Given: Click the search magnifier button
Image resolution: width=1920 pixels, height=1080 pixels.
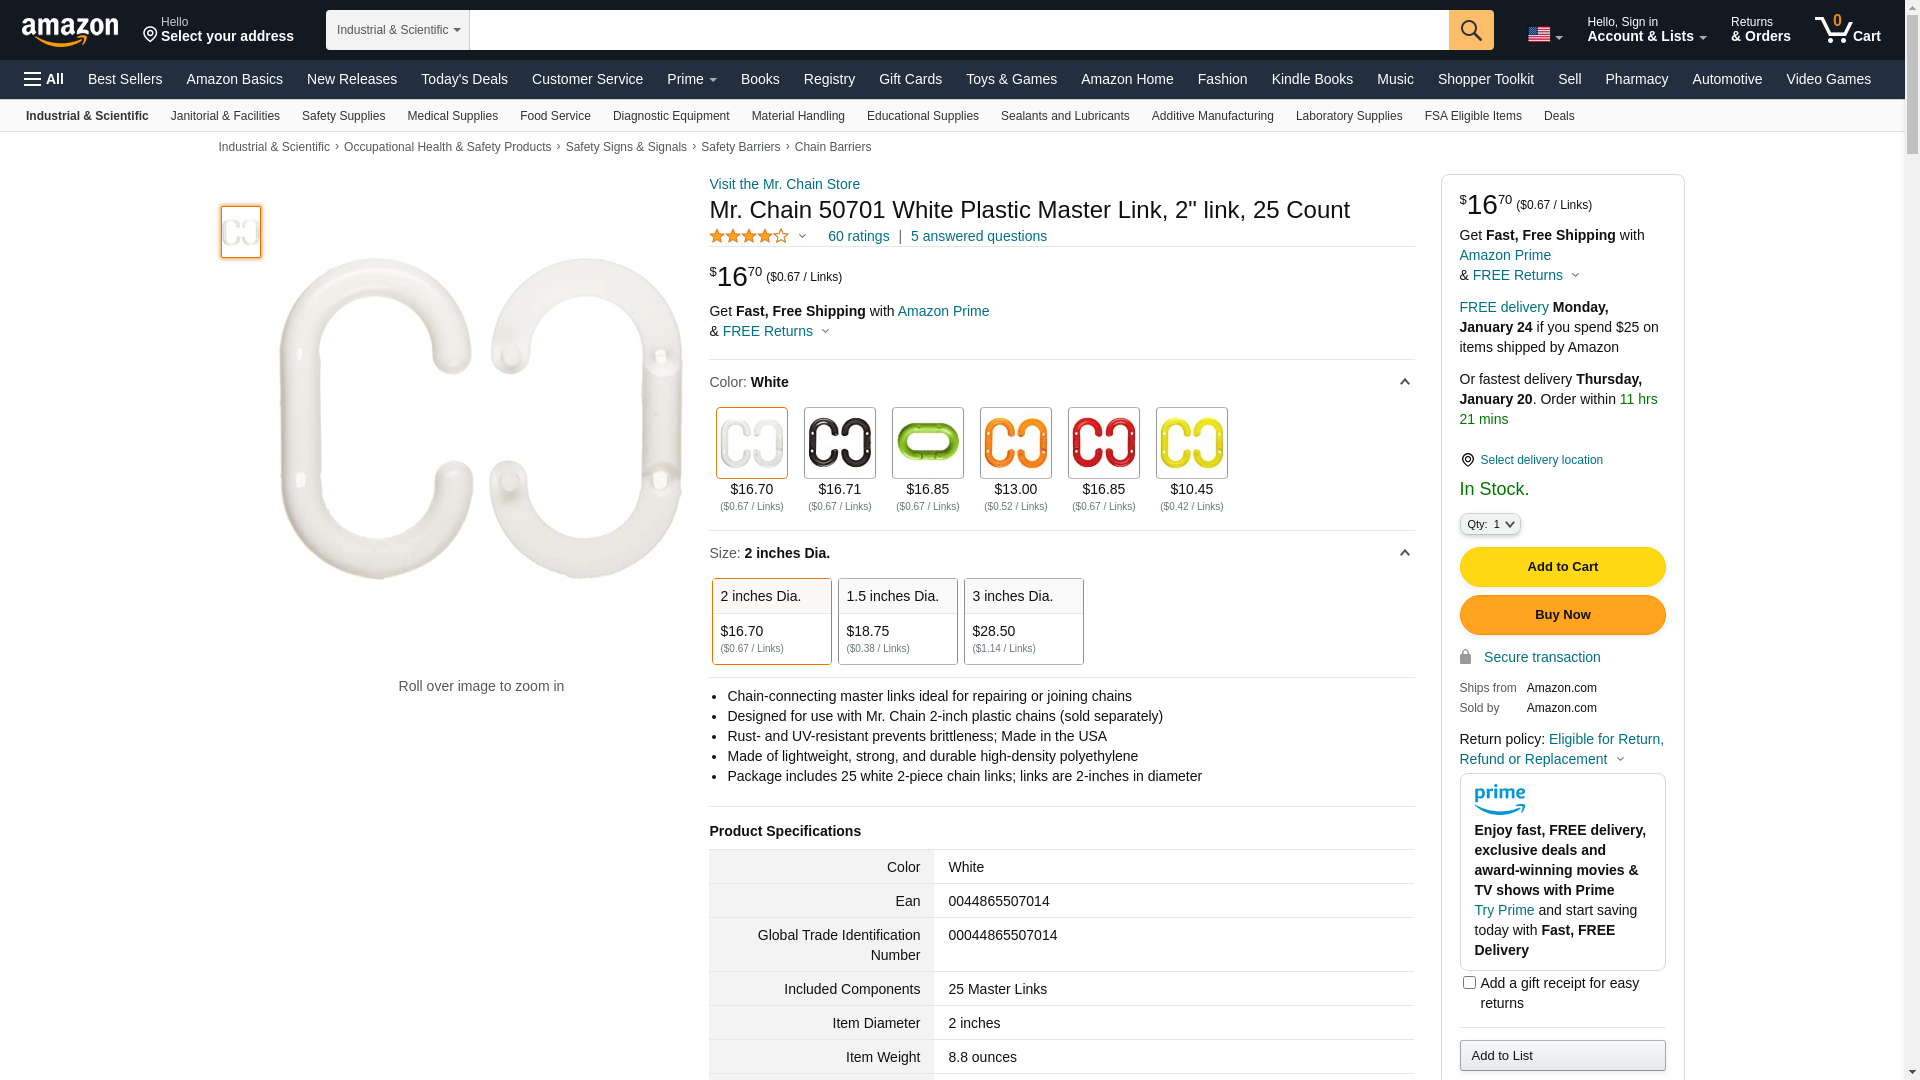Looking at the screenshot, I should click(x=1470, y=30).
